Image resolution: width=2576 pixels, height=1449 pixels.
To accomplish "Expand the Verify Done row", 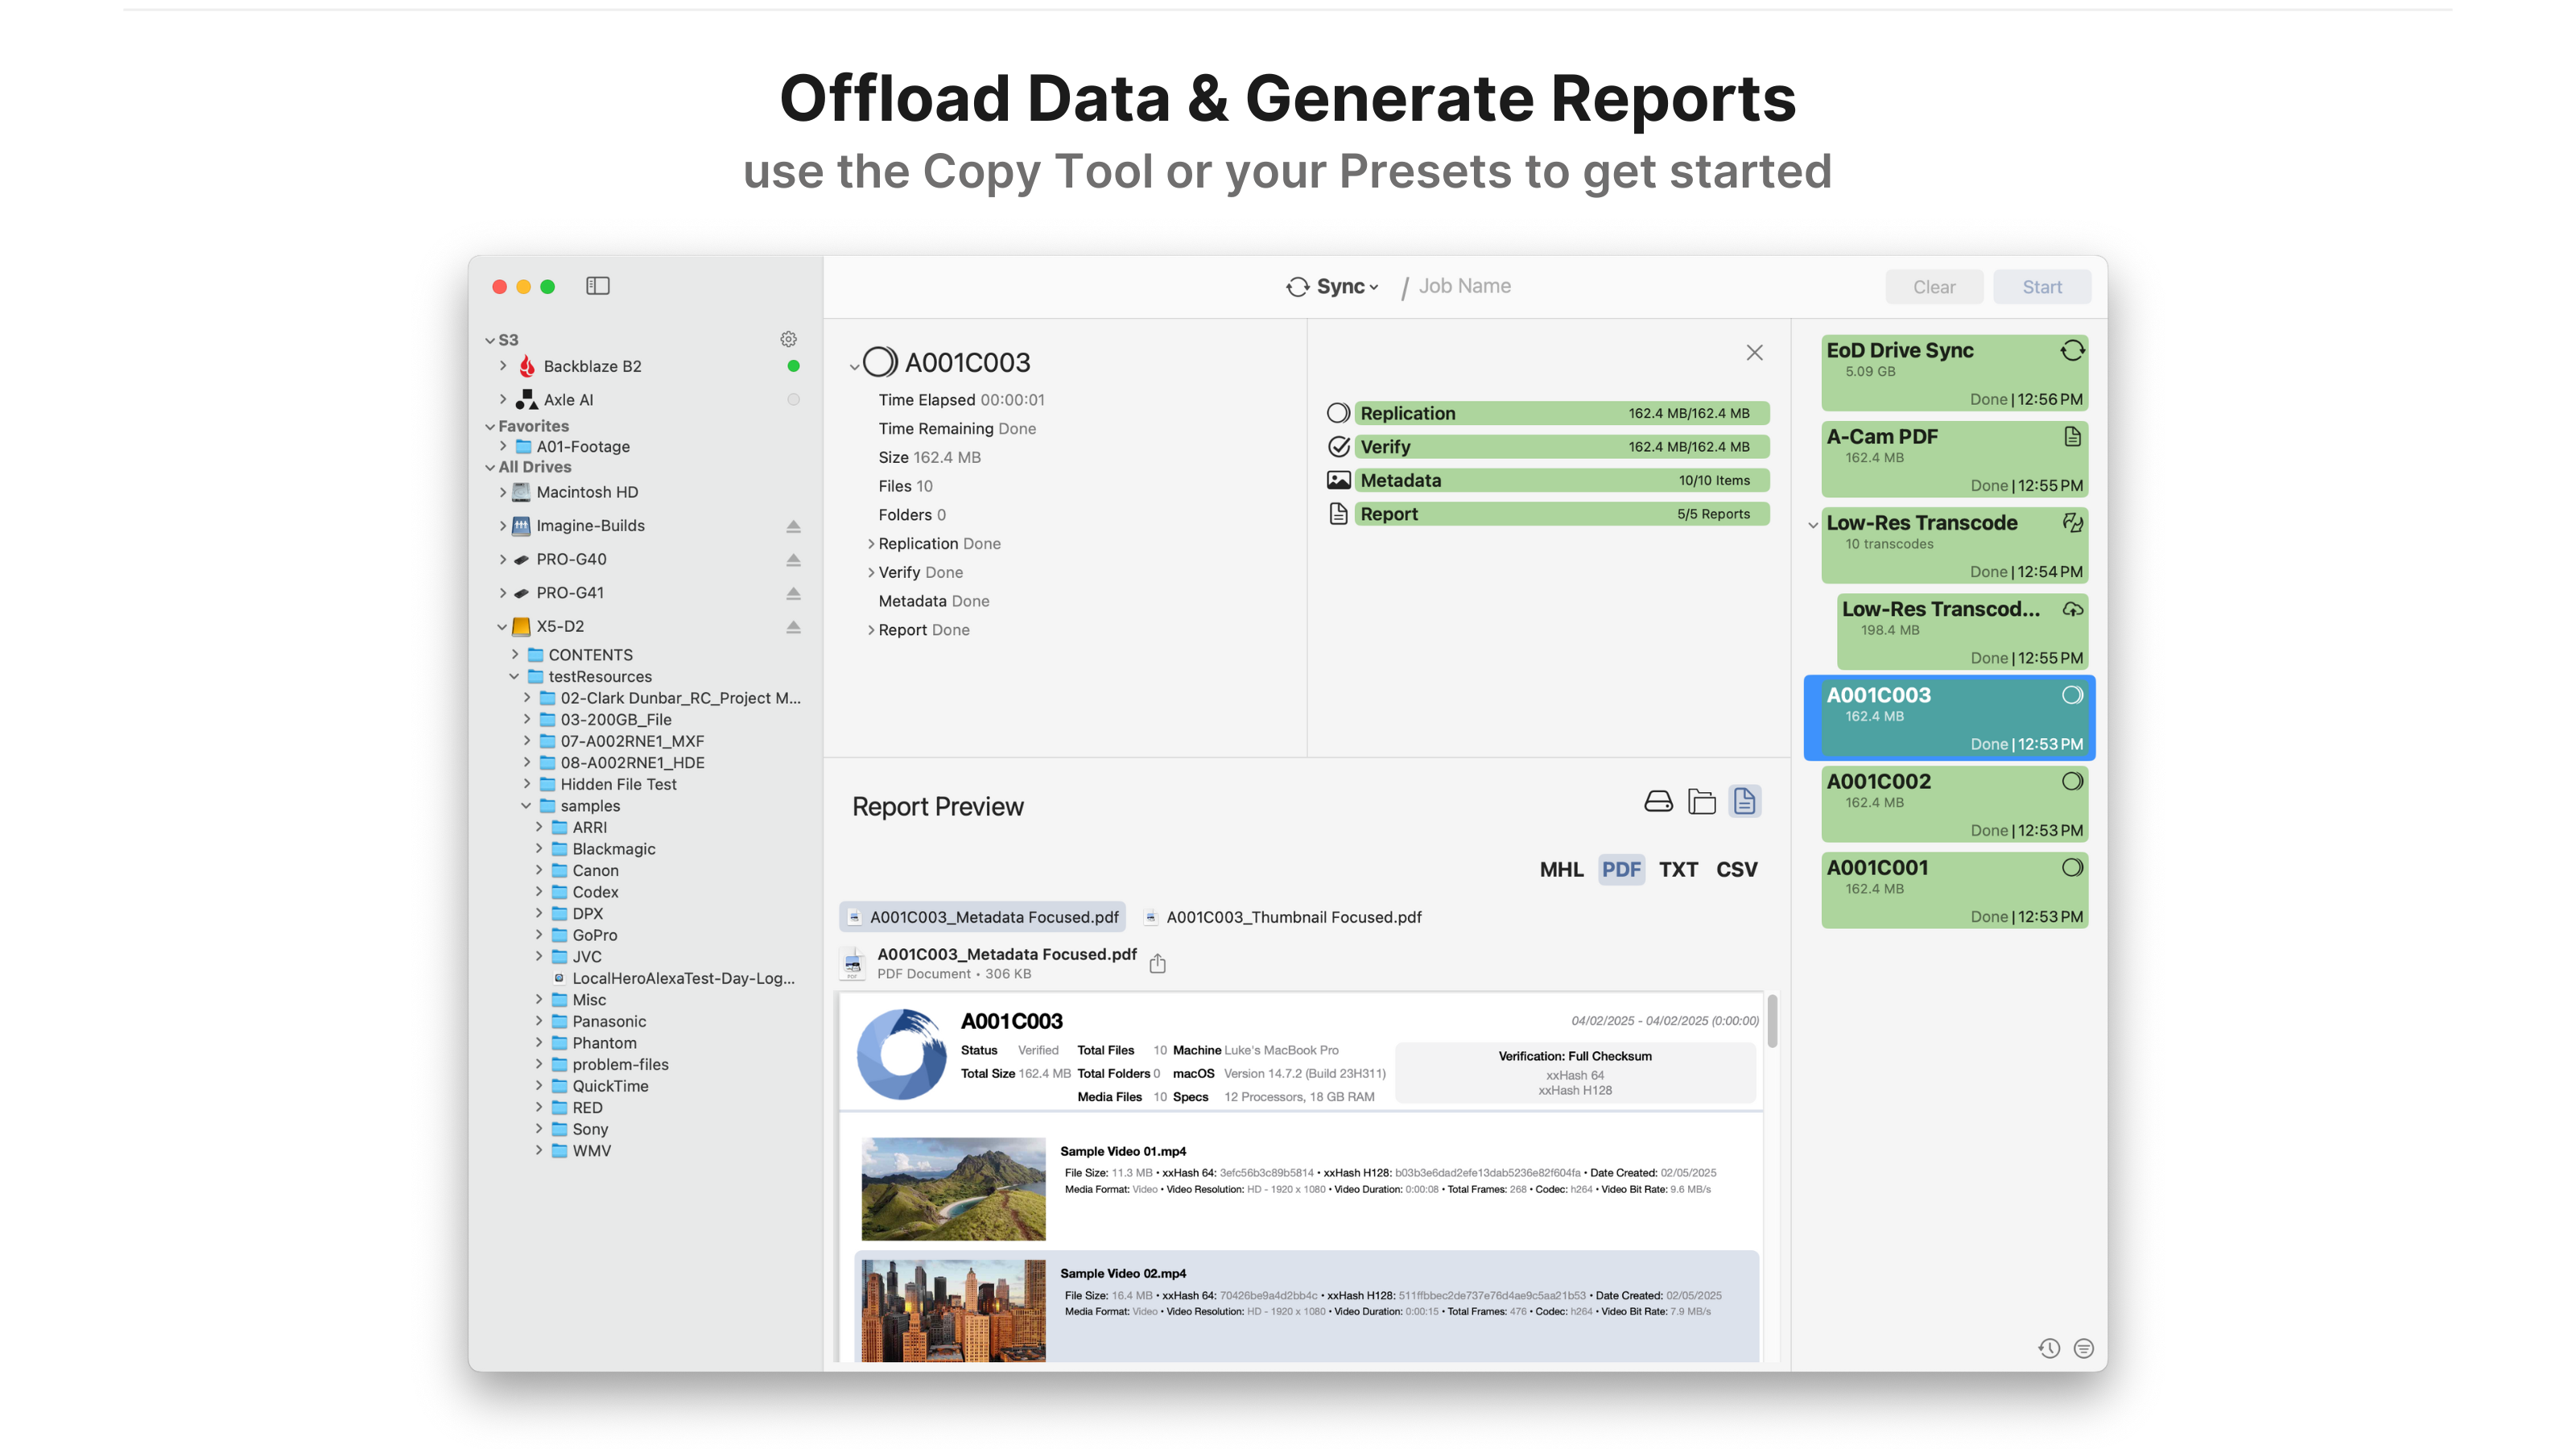I will point(870,572).
